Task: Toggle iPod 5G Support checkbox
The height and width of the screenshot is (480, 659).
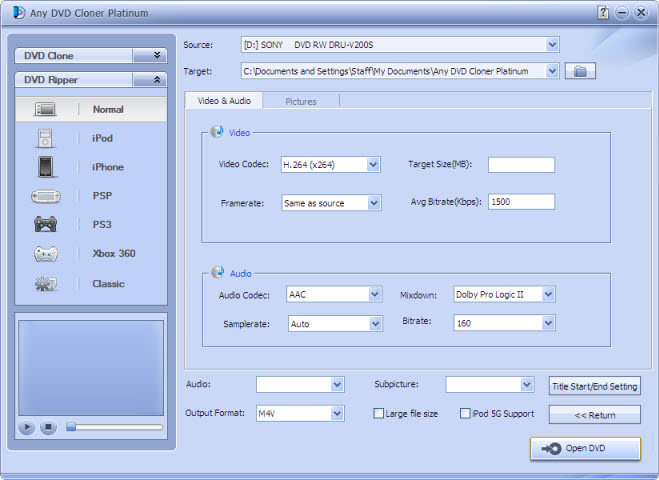Action: pos(465,414)
